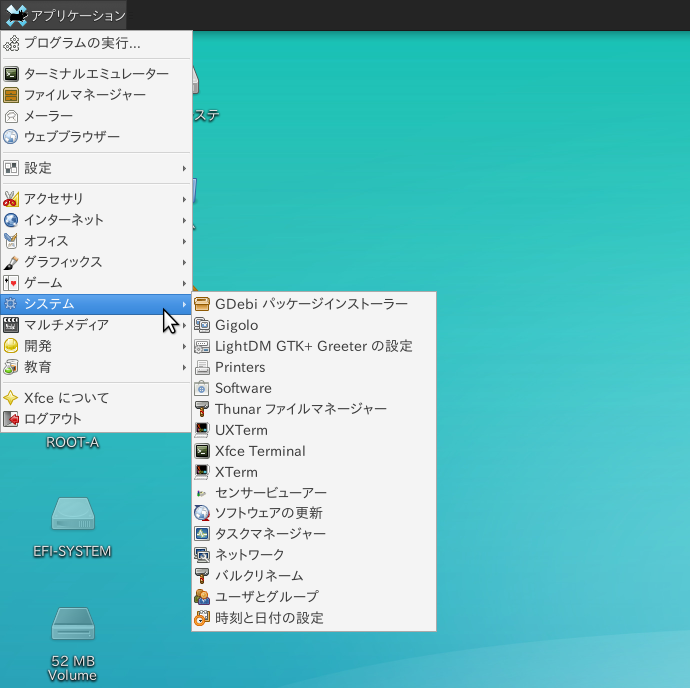
Task: Expand the 設定 submenu arrow
Action: [184, 168]
